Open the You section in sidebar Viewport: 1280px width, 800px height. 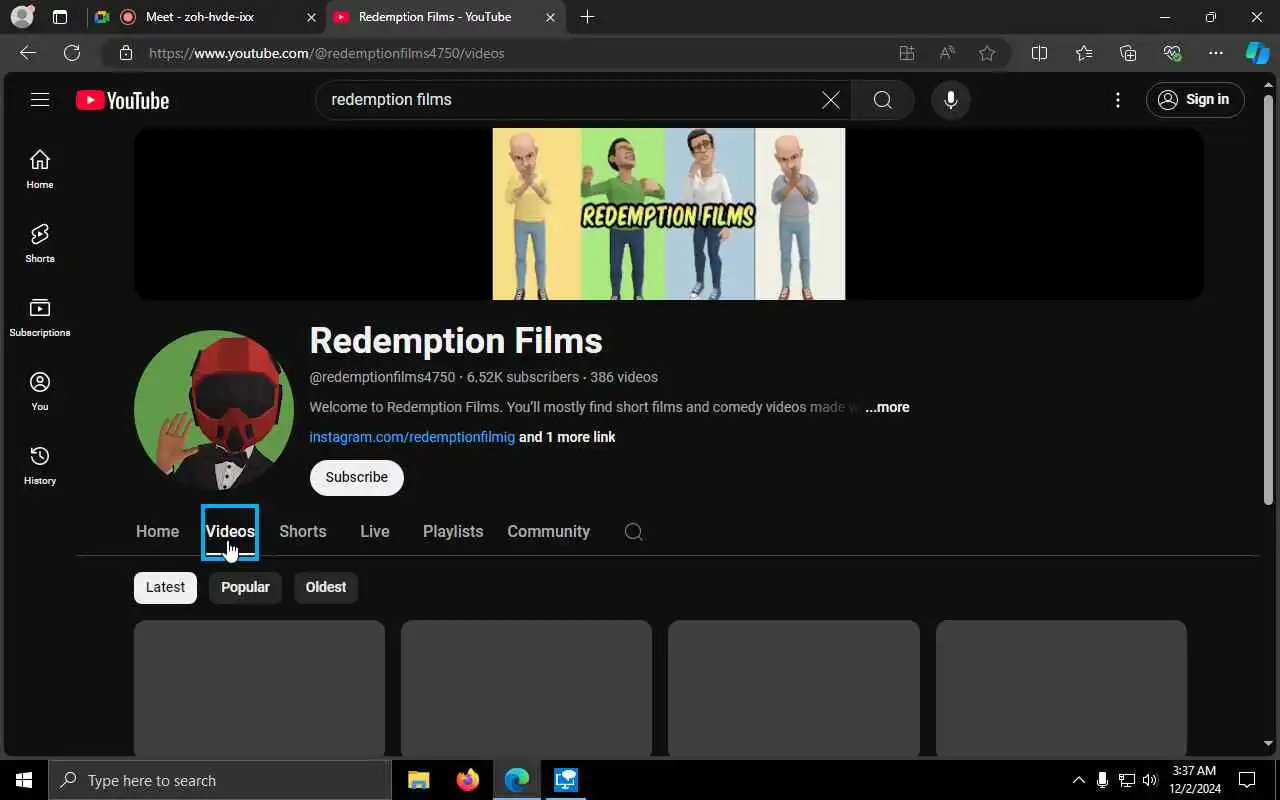(x=40, y=391)
